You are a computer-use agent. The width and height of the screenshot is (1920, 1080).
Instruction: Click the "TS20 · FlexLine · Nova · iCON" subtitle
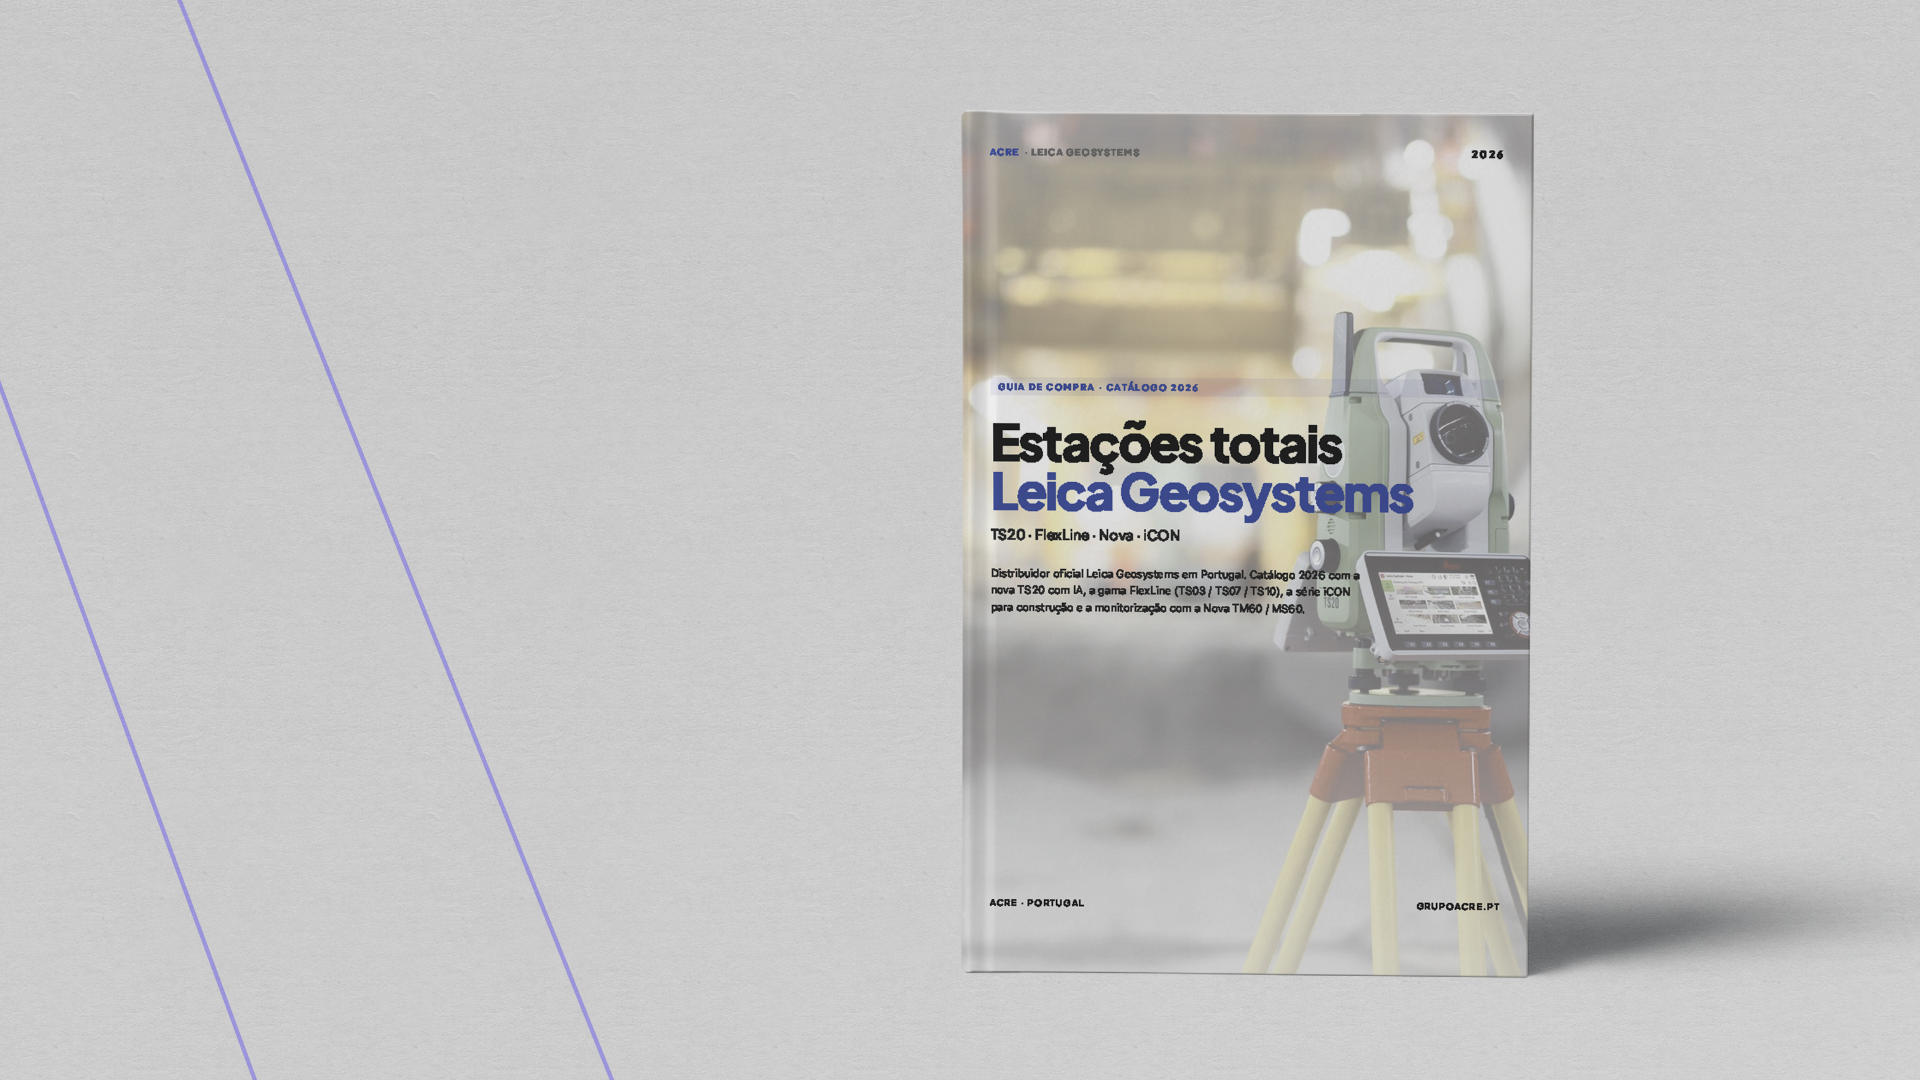coord(1085,535)
